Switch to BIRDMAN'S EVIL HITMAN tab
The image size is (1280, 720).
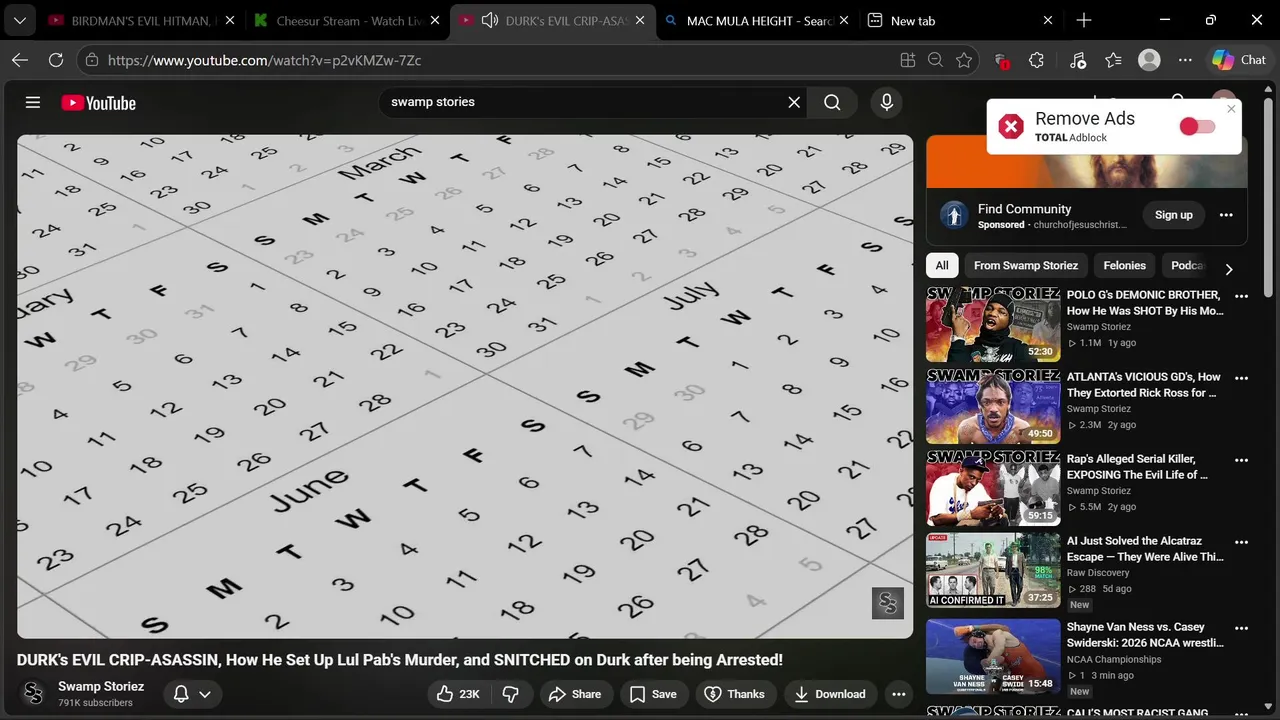(140, 20)
